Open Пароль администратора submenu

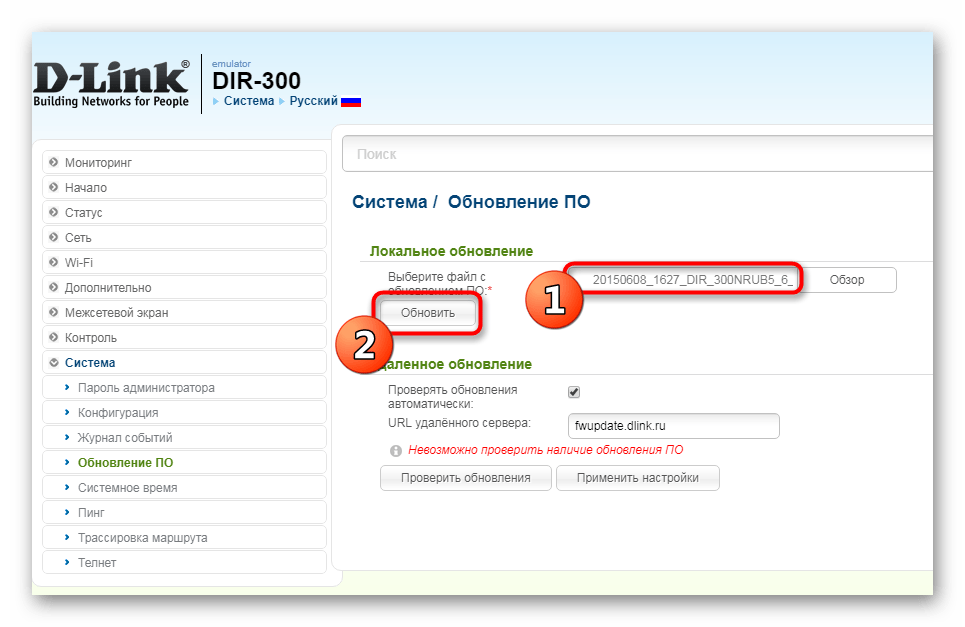coord(184,388)
